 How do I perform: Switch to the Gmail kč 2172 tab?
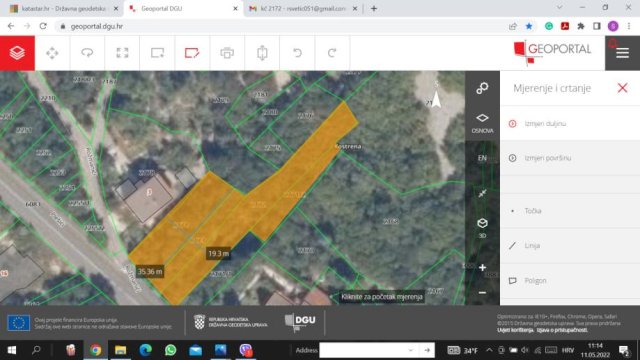(x=303, y=8)
